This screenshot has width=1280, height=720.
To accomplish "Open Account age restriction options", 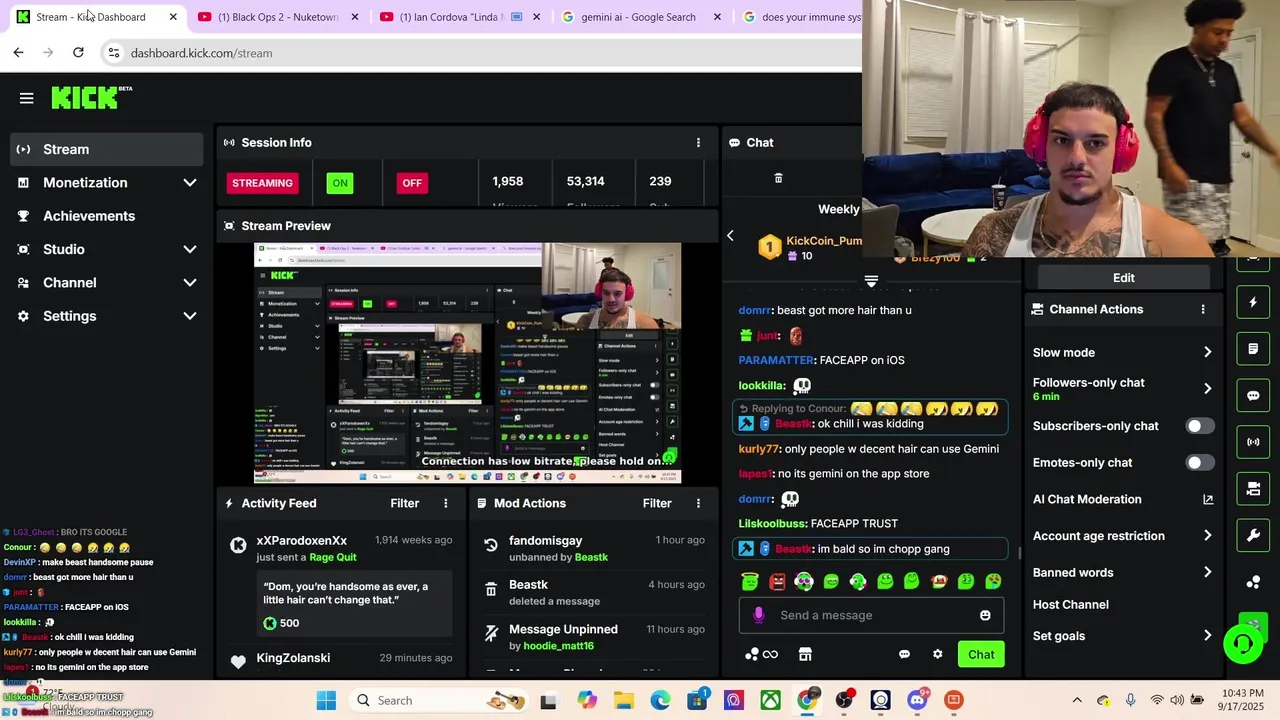I will pos(1122,536).
